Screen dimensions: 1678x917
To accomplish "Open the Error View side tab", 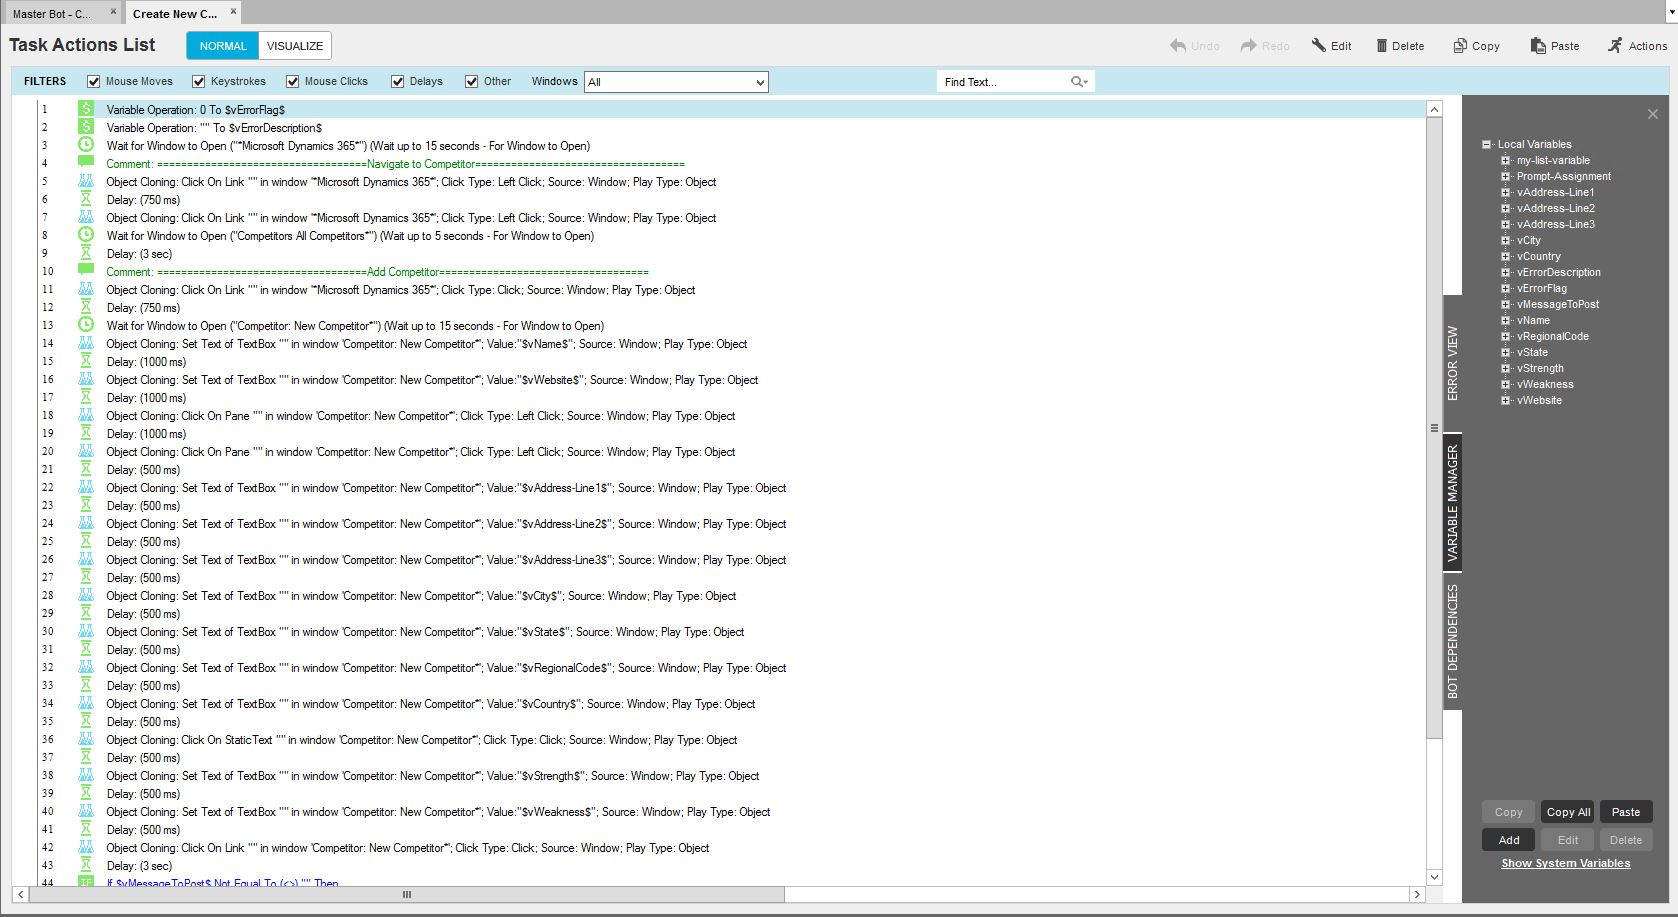I will (1453, 363).
